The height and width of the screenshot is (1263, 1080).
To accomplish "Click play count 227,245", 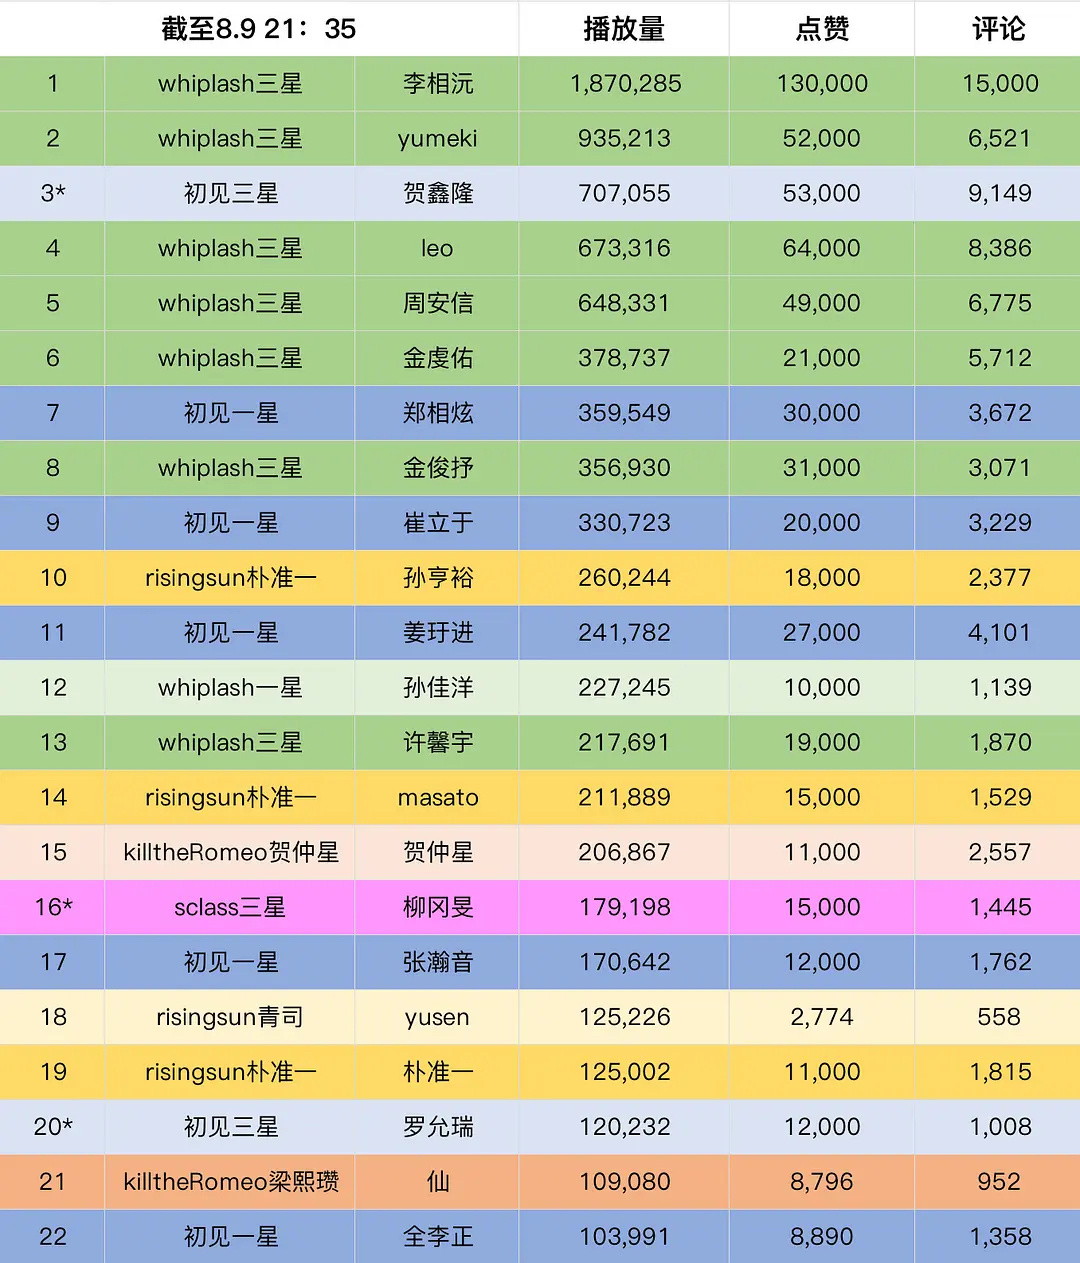I will 624,688.
